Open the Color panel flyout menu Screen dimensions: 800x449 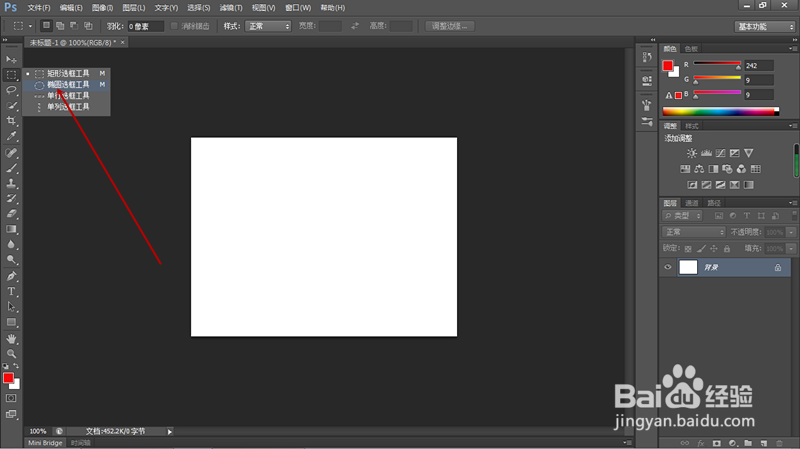coord(793,48)
